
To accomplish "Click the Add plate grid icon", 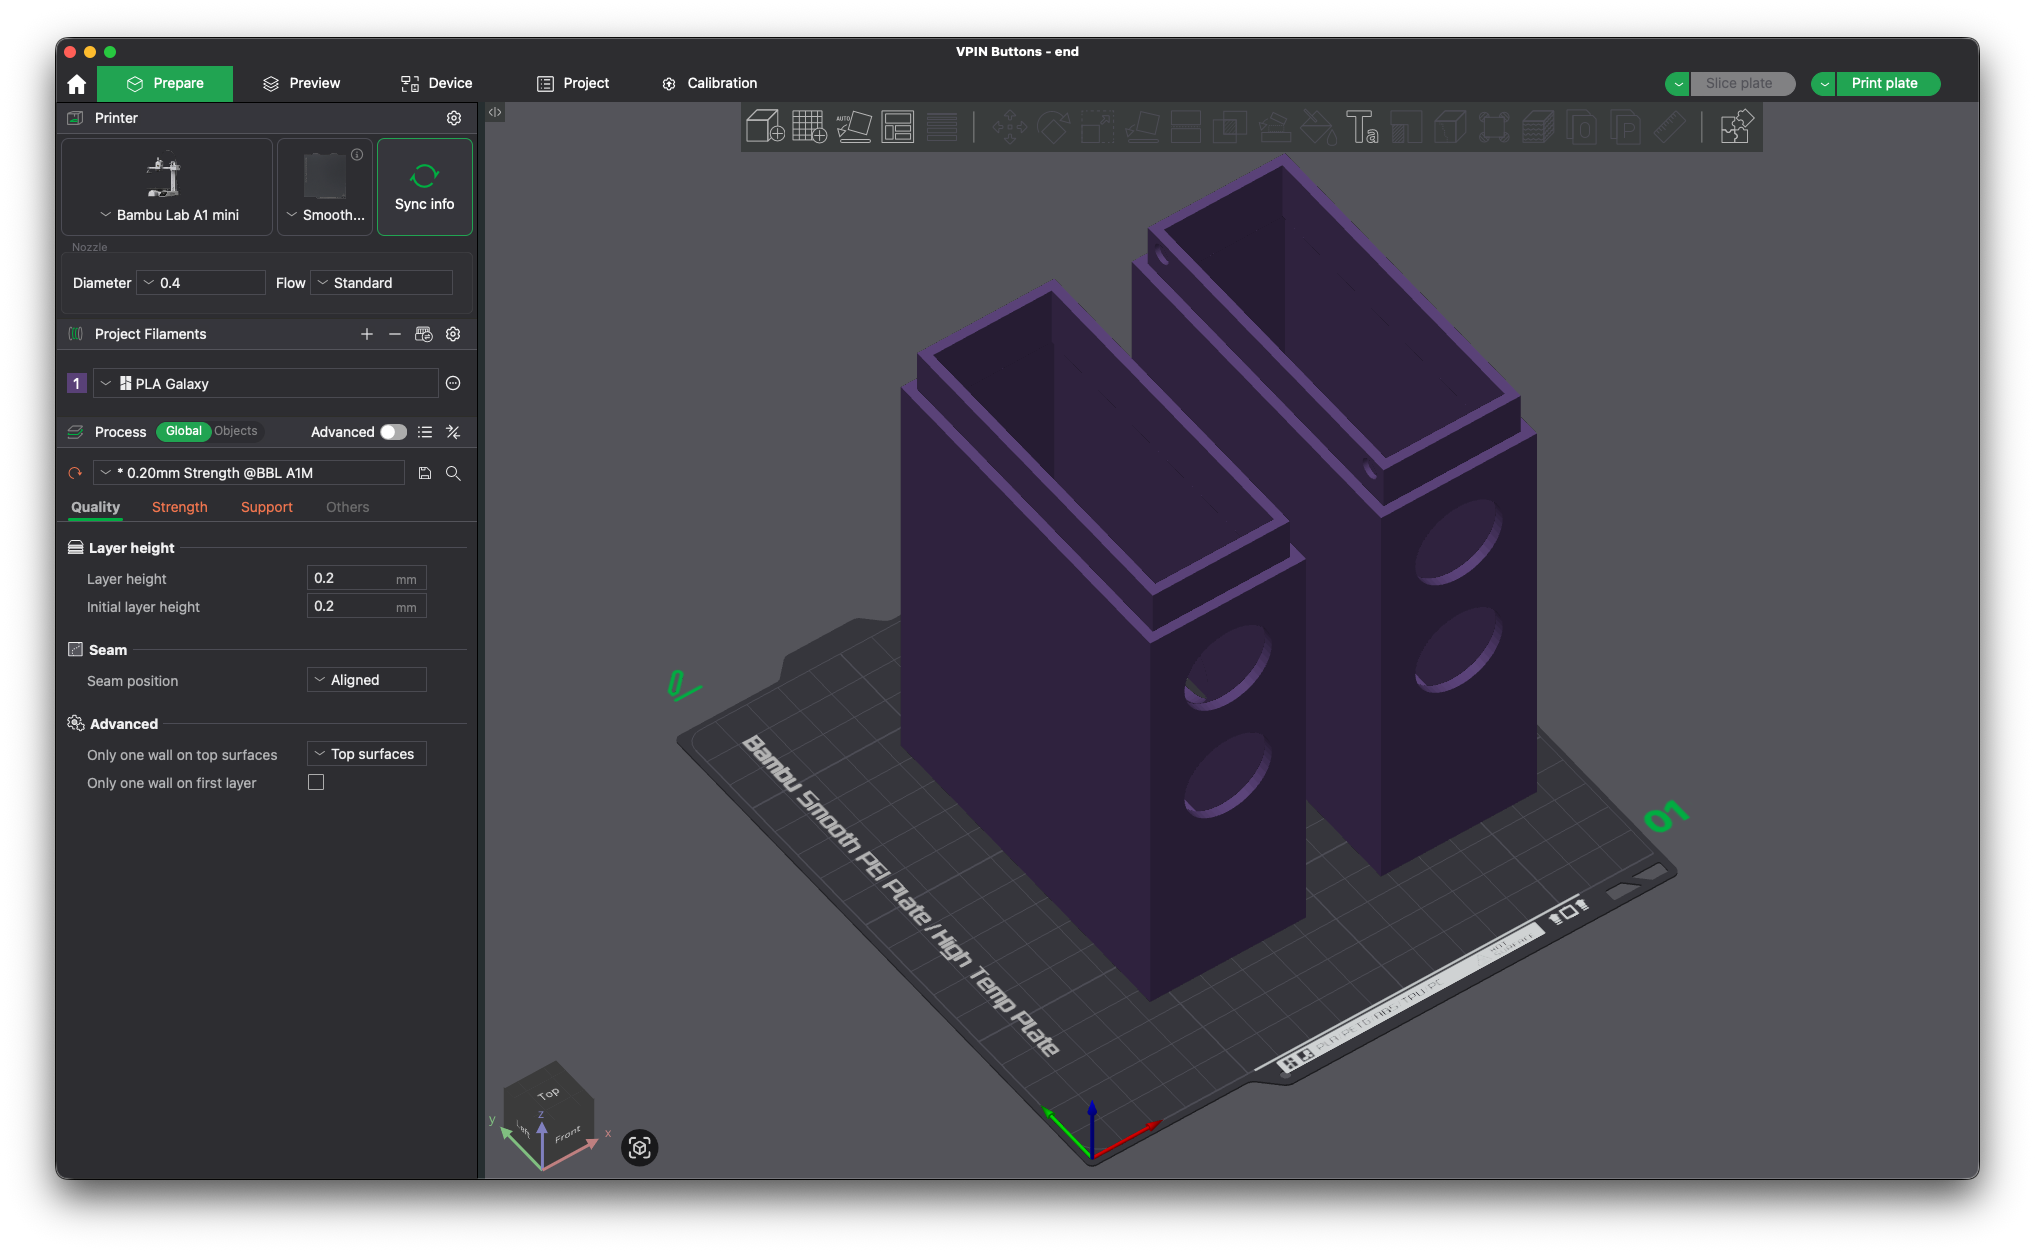I will click(809, 127).
